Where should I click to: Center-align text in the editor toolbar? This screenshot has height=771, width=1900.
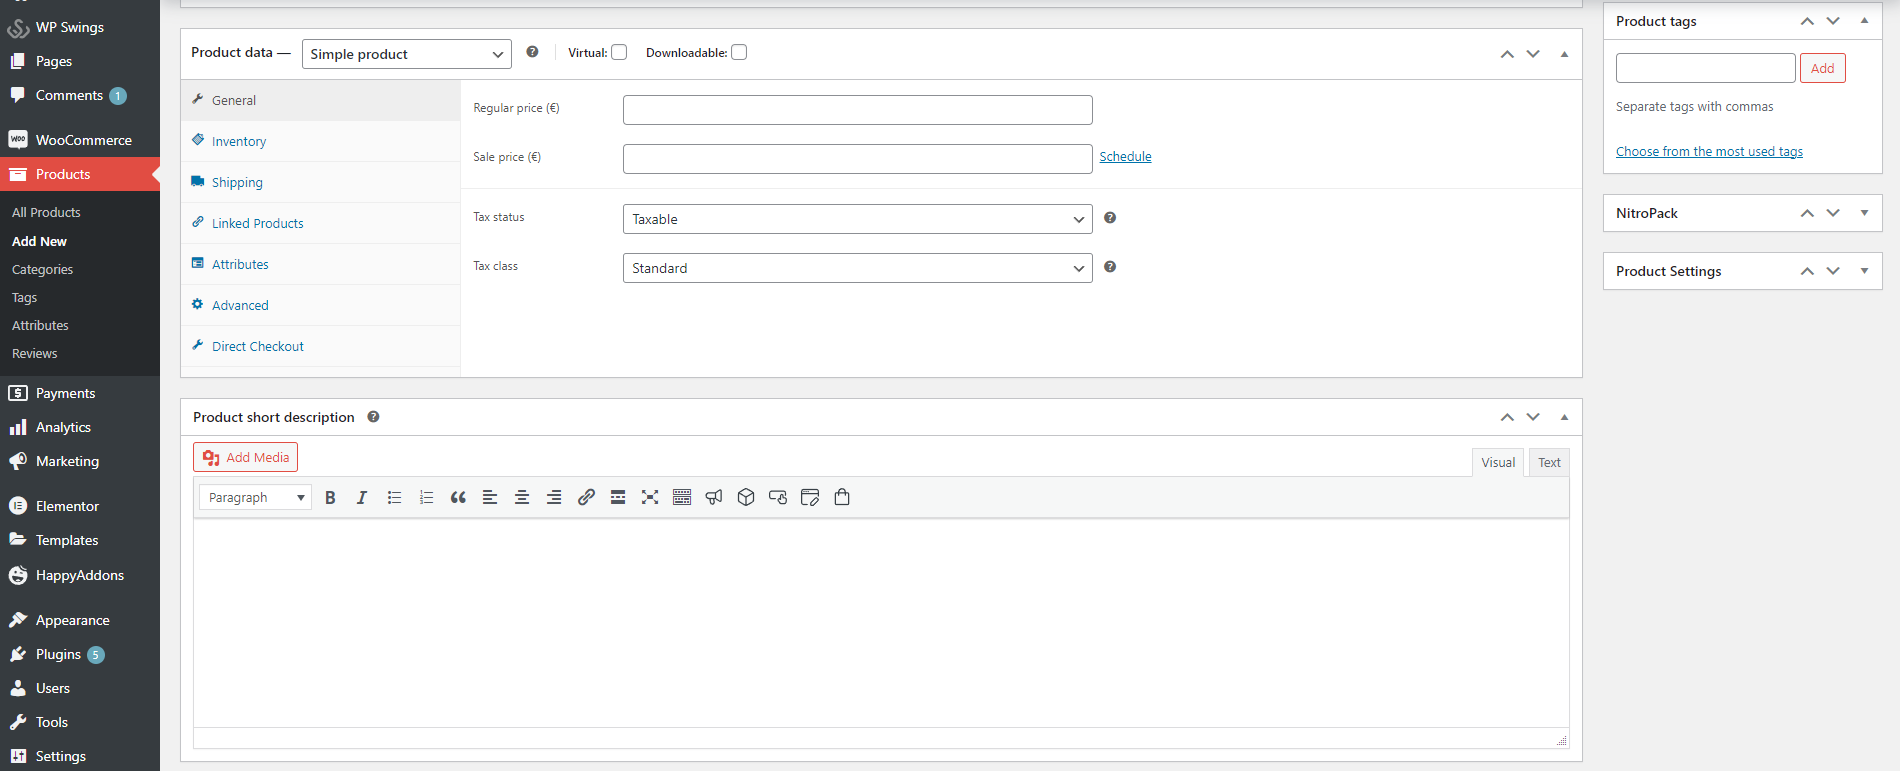[522, 498]
